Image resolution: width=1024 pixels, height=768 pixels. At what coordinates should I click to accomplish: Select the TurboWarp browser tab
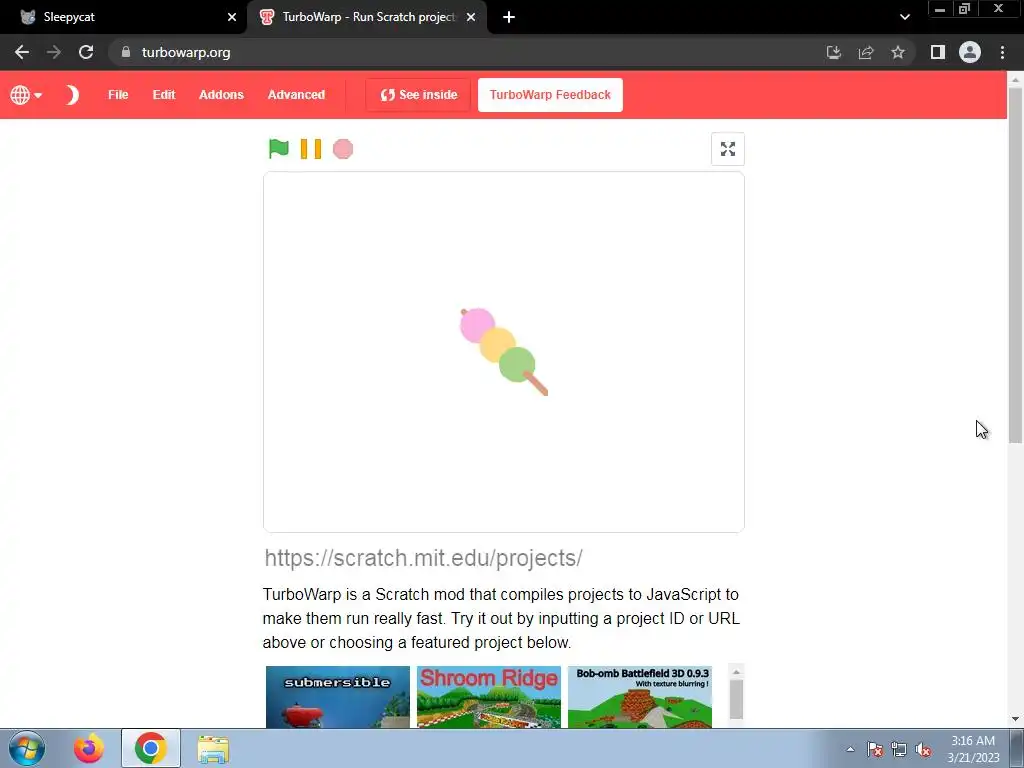click(366, 17)
